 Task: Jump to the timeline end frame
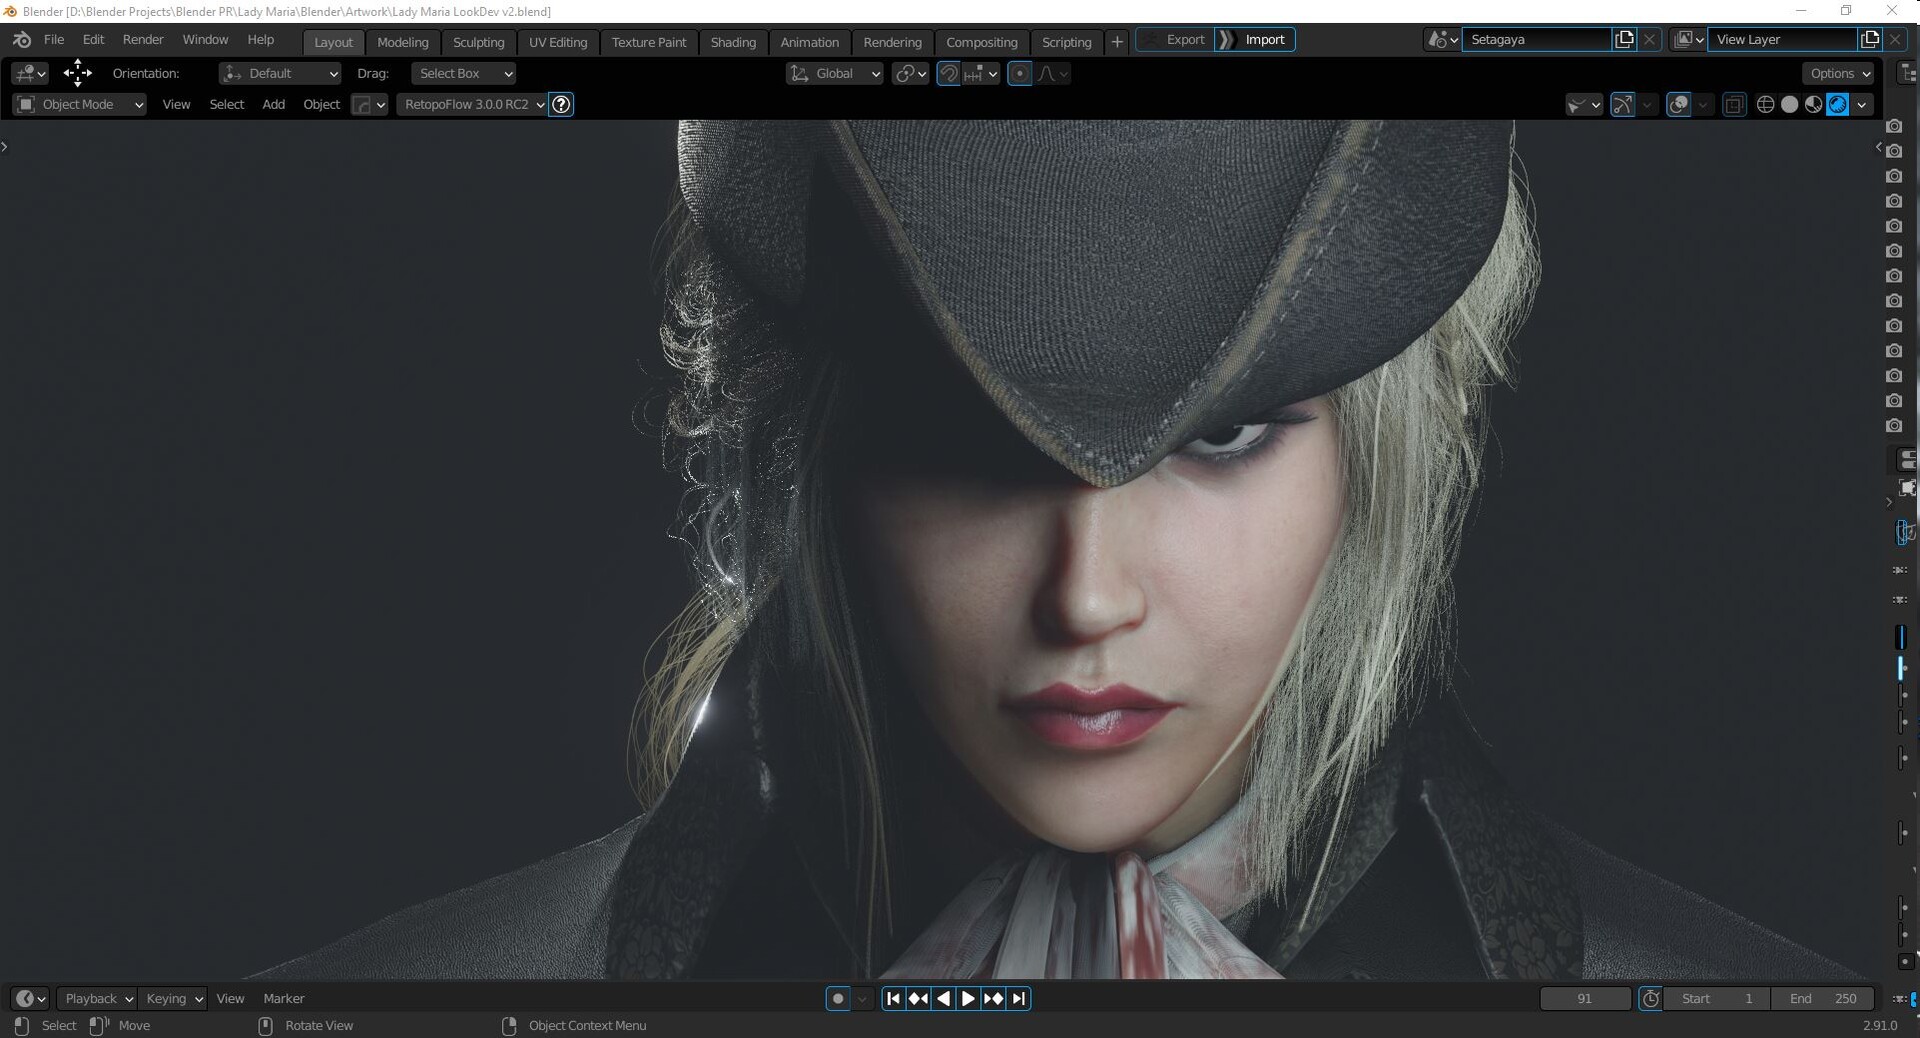point(1018,998)
